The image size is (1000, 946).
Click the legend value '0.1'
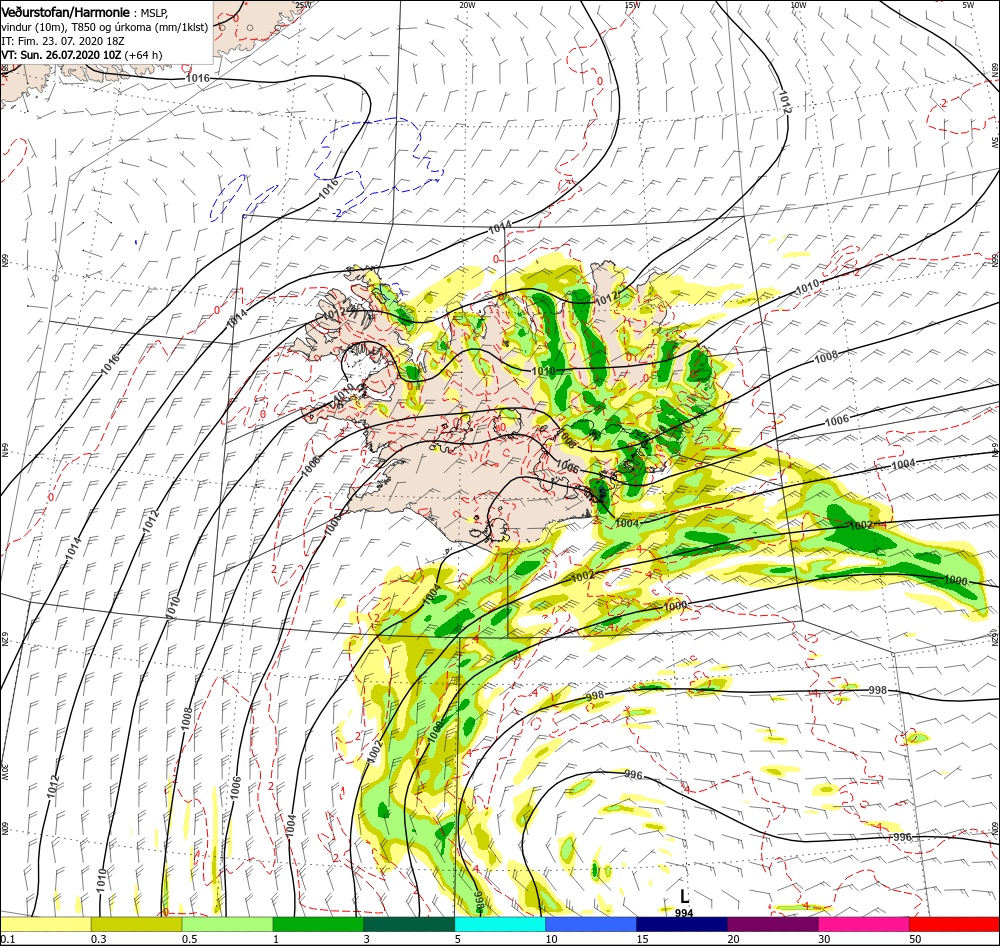8,939
